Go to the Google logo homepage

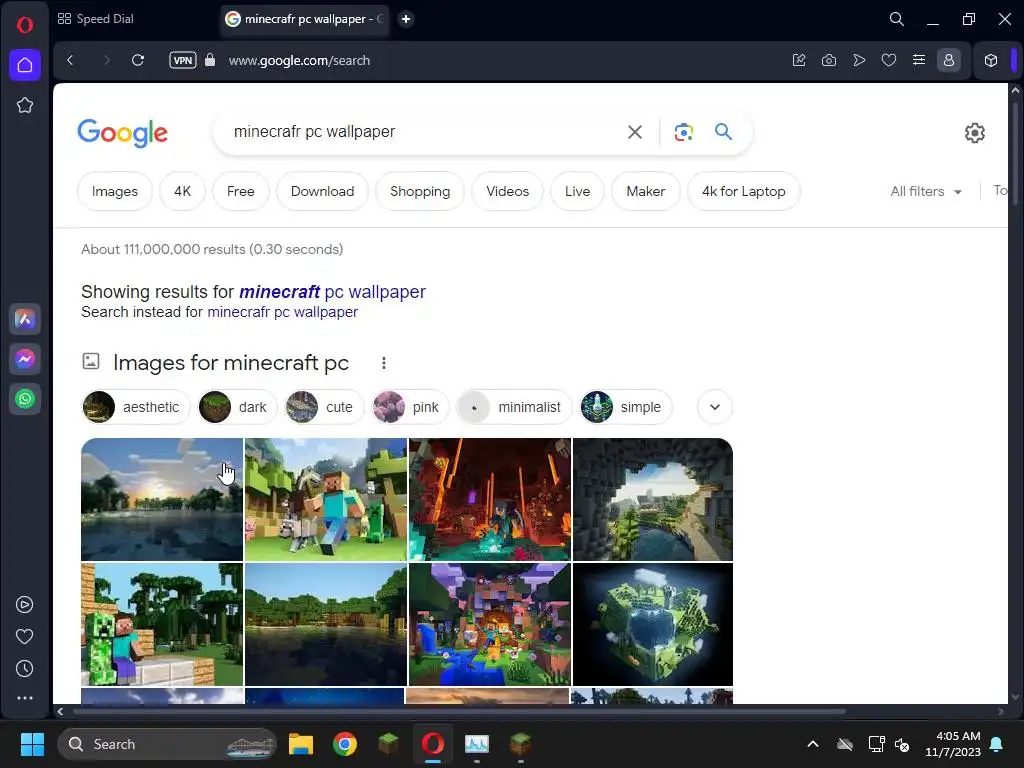coord(123,133)
